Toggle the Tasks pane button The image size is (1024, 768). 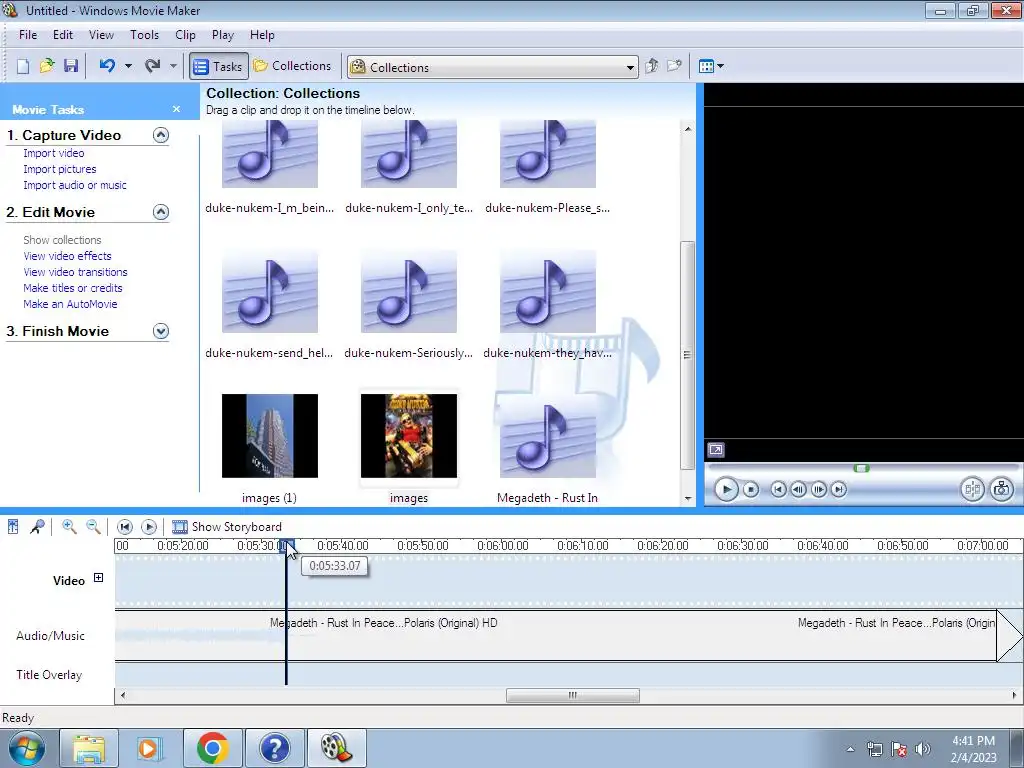[x=219, y=66]
